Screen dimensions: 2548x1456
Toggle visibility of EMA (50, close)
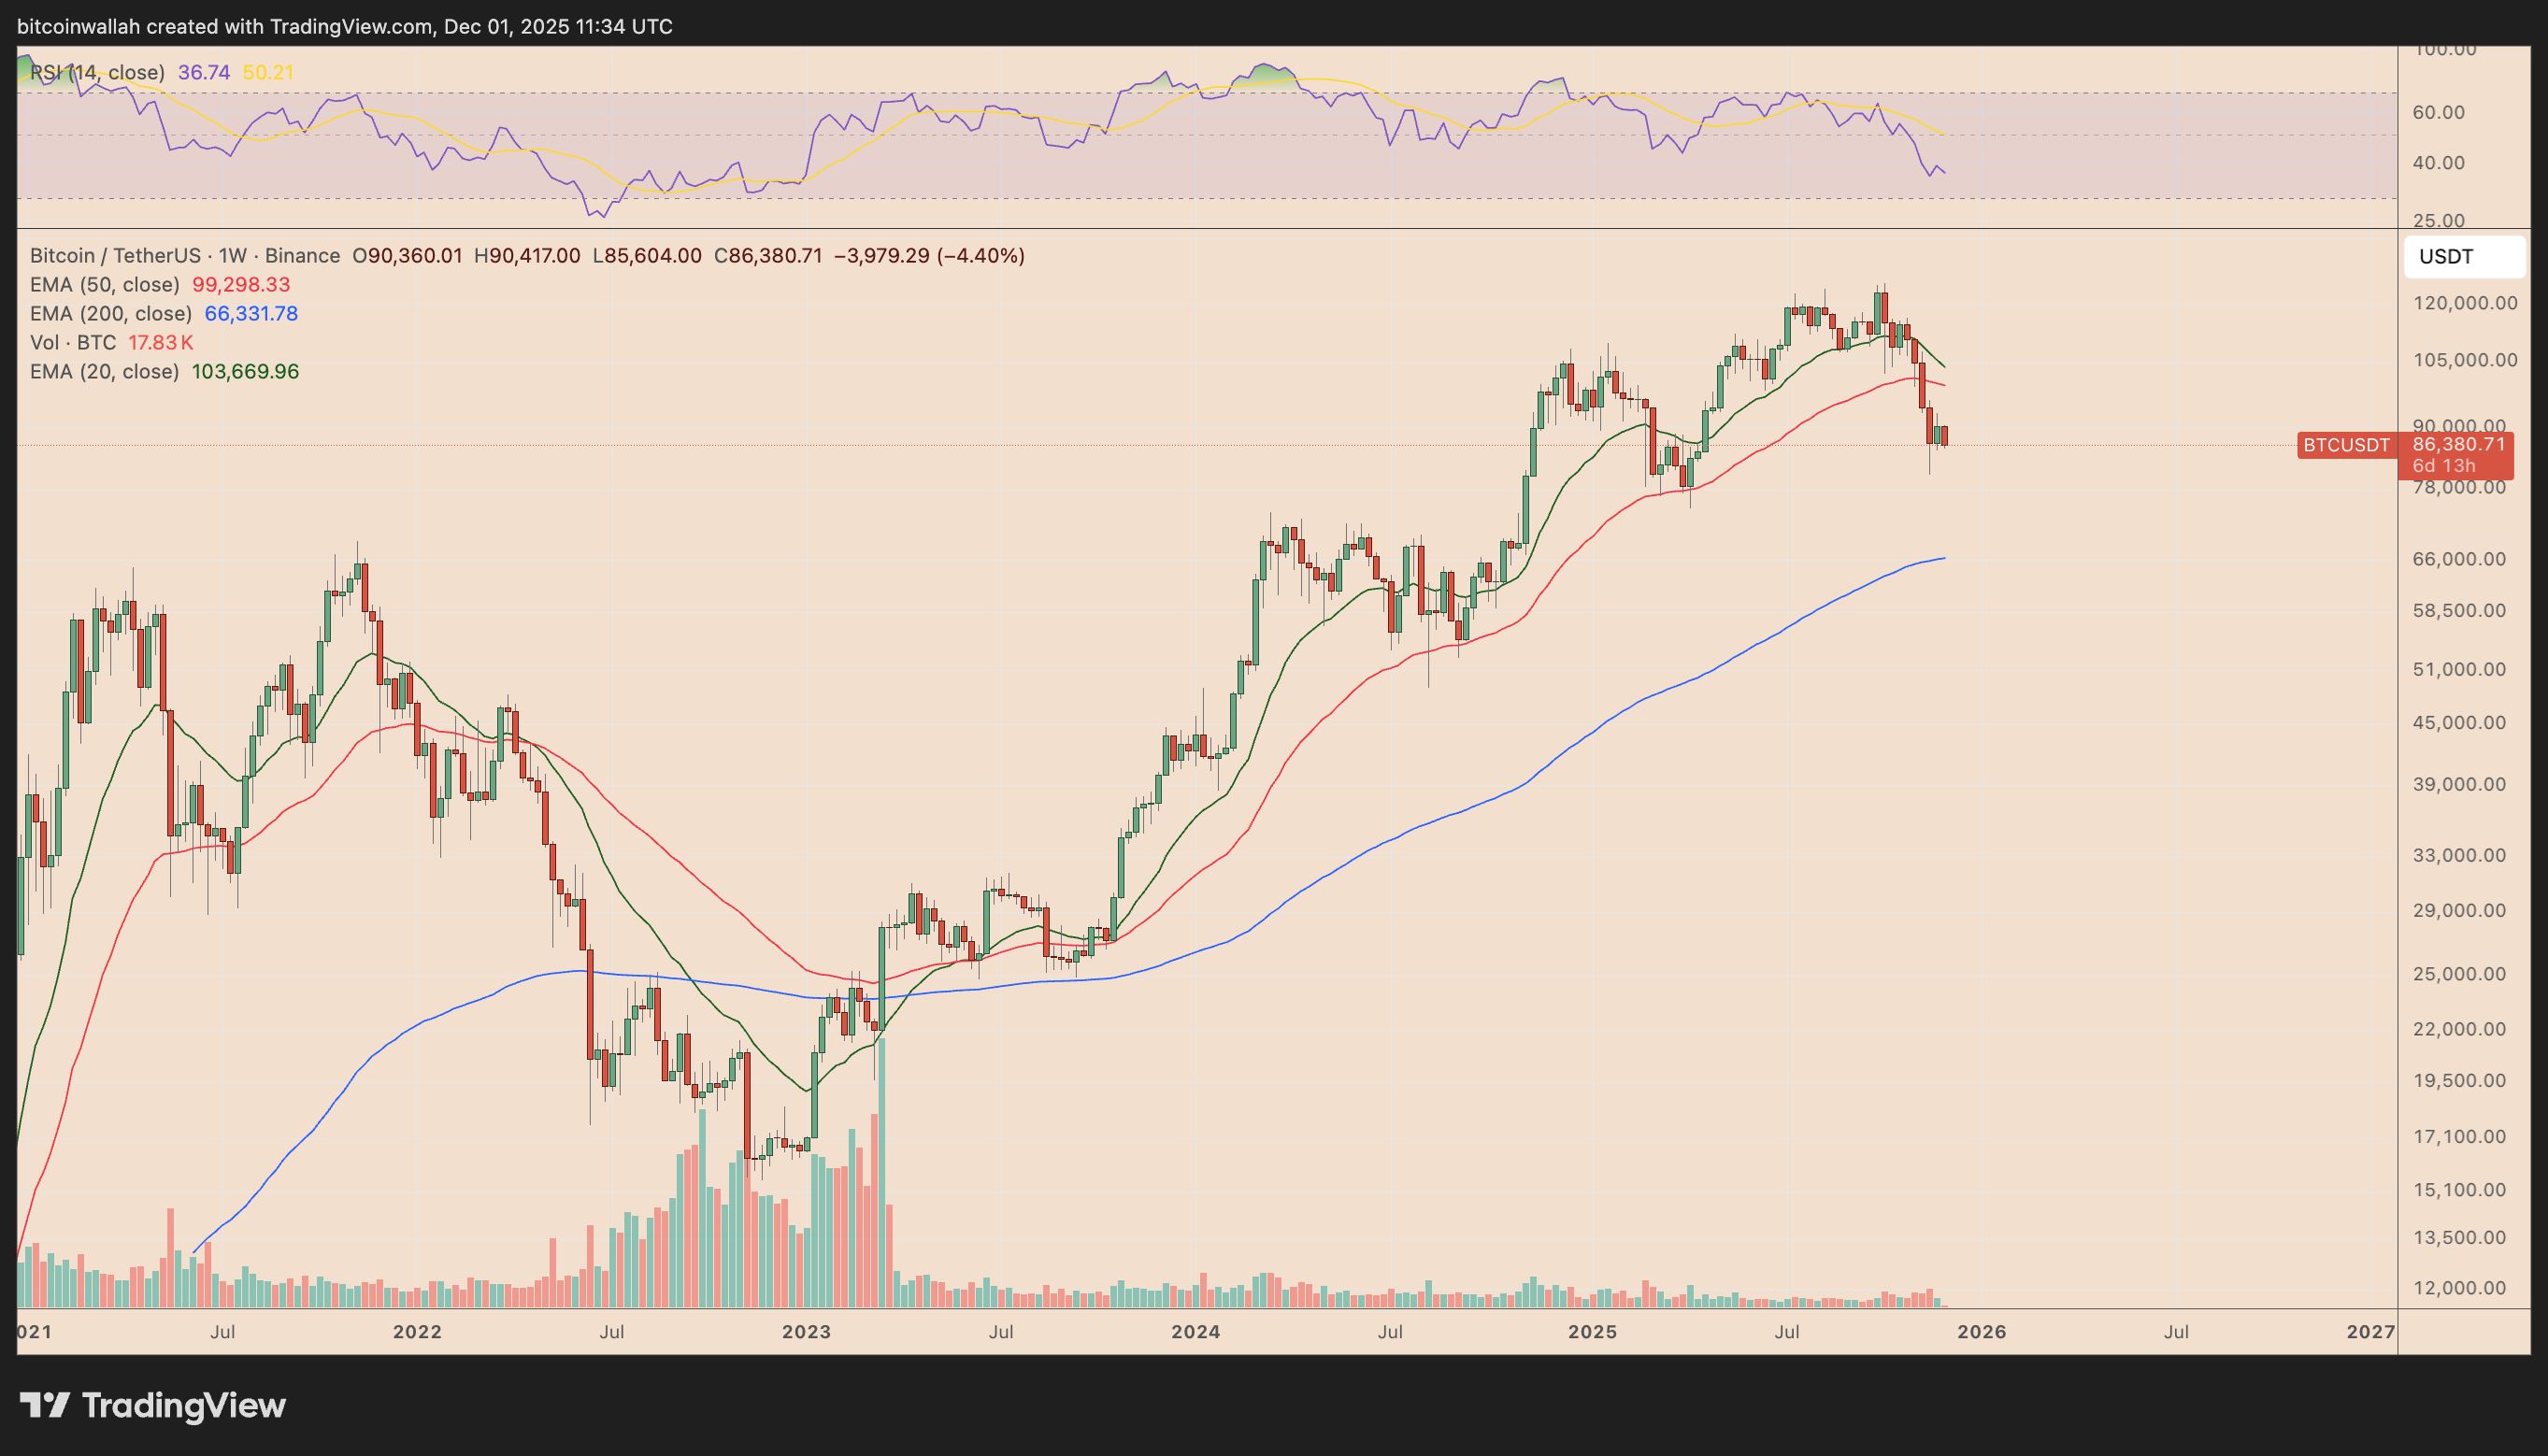[105, 285]
